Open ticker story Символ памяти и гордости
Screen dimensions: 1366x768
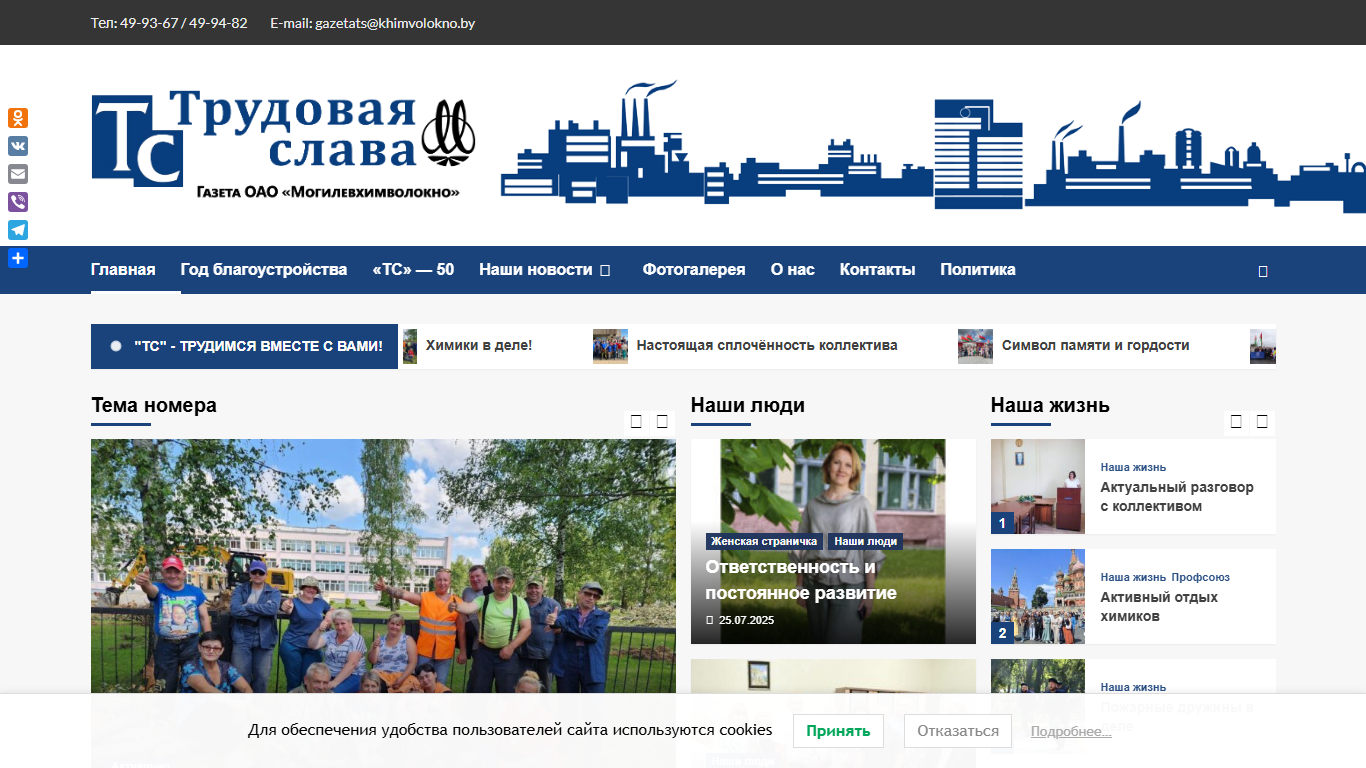pos(1096,345)
